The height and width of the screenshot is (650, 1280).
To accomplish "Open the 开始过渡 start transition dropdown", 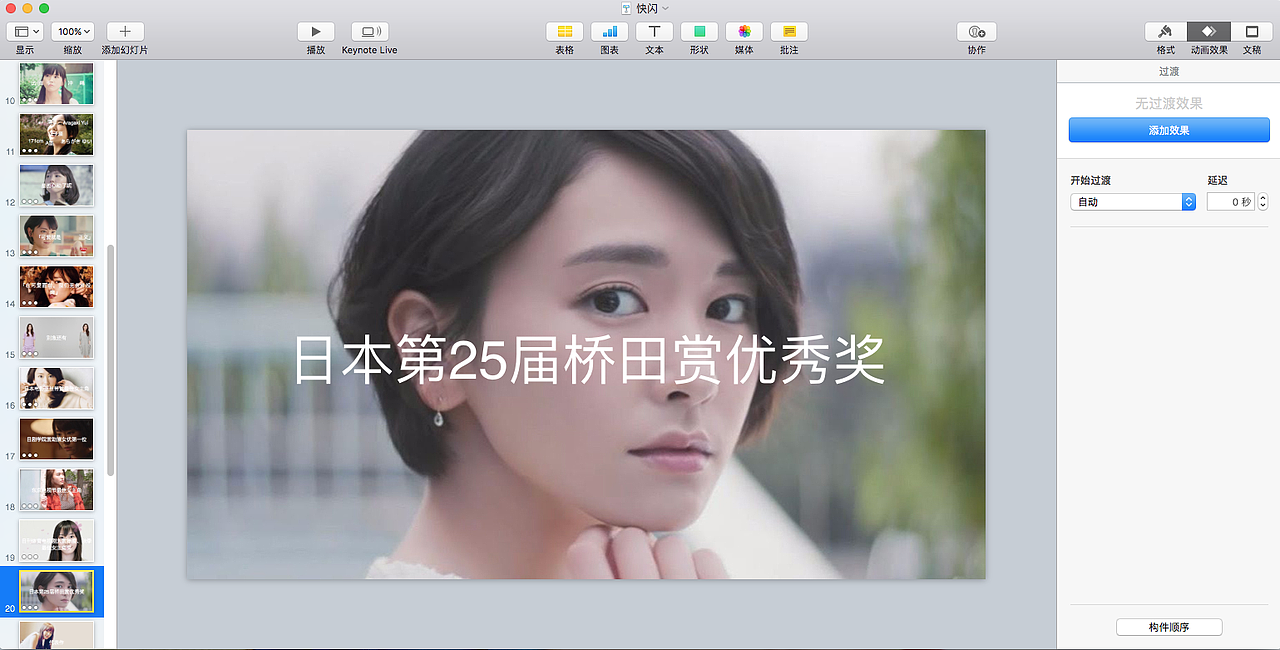I will click(x=1133, y=201).
